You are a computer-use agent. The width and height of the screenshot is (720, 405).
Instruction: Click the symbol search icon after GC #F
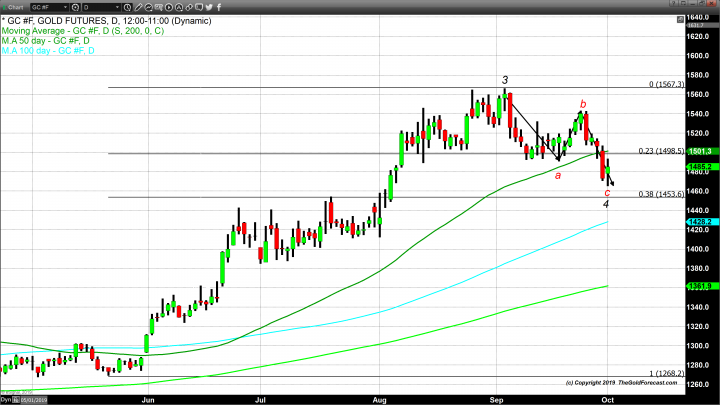click(x=77, y=6)
